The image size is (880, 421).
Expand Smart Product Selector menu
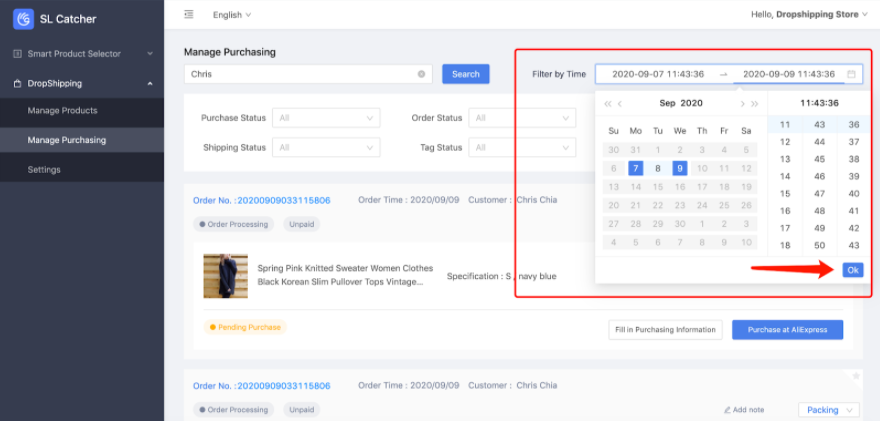[x=150, y=54]
